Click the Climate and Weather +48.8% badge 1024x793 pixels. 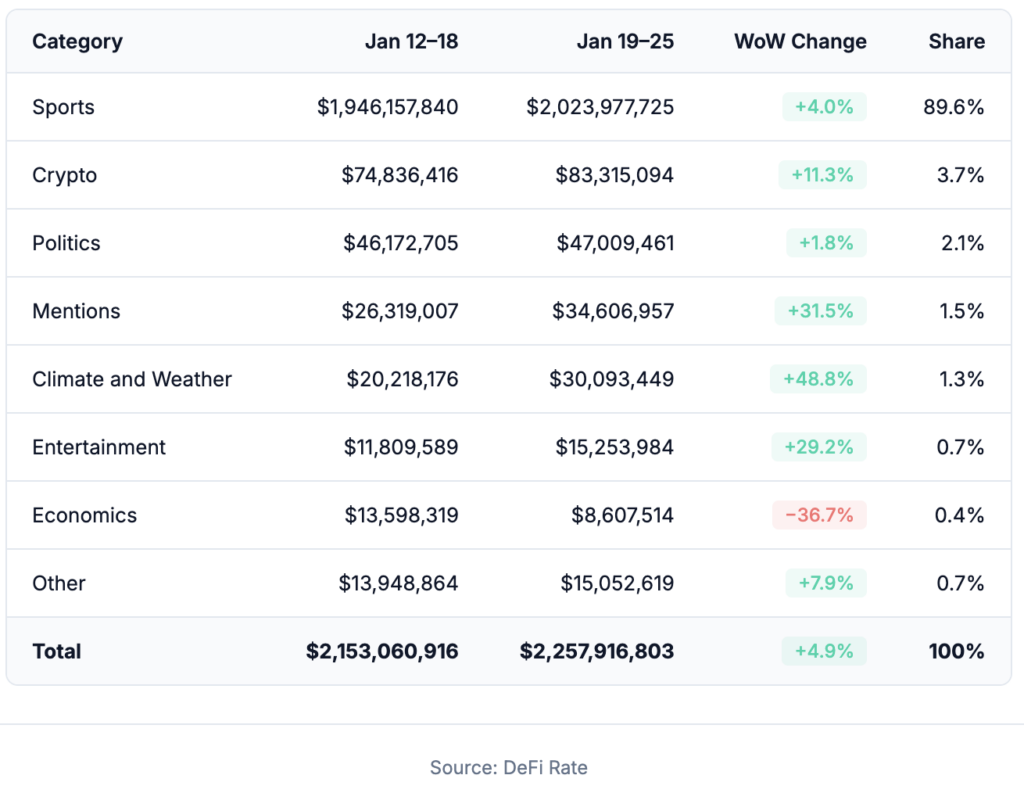pyautogui.click(x=818, y=379)
